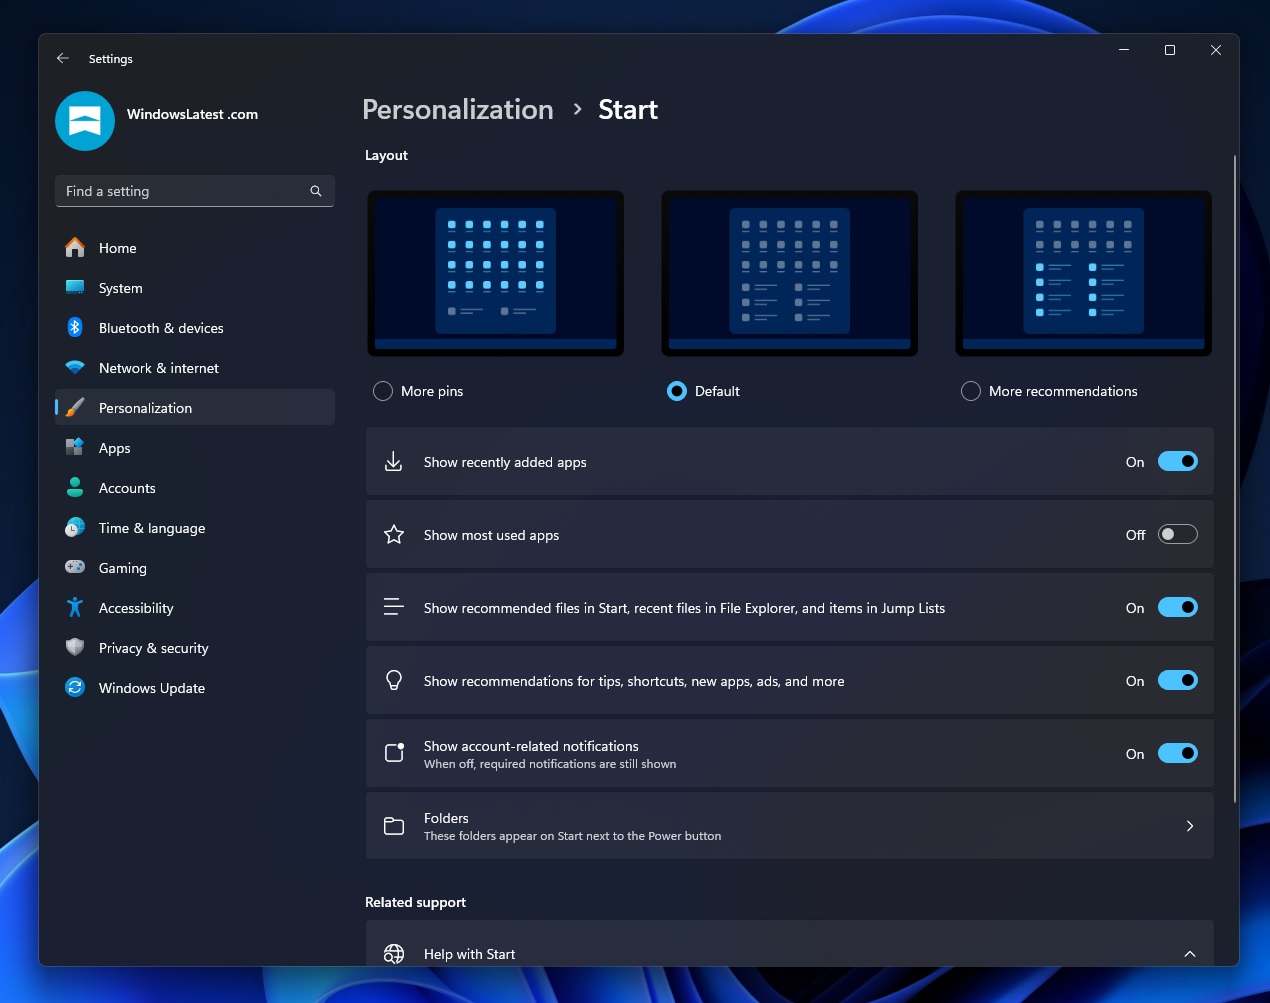Open Time & language settings
This screenshot has width=1270, height=1003.
tap(195, 528)
